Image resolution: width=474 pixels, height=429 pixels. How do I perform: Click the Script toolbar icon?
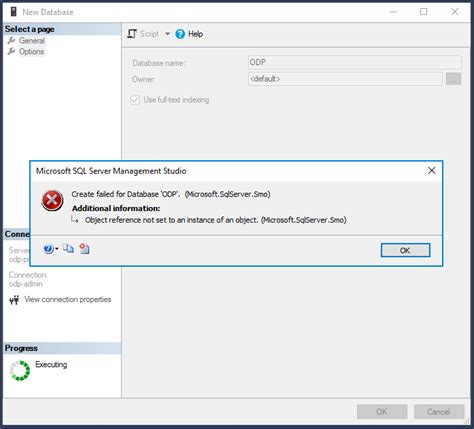(x=132, y=34)
